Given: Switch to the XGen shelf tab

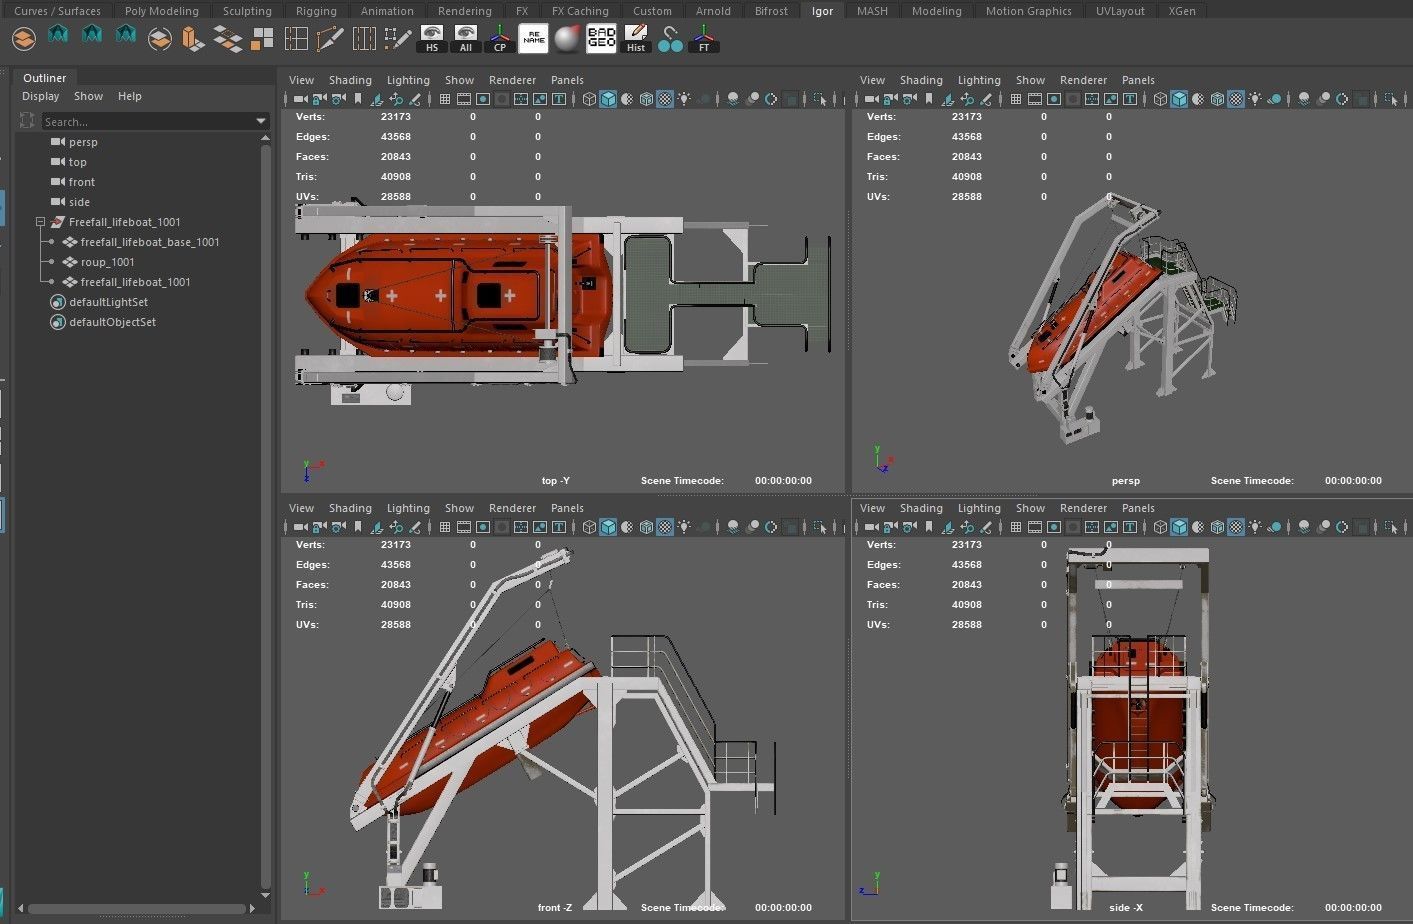Looking at the screenshot, I should click(1182, 11).
